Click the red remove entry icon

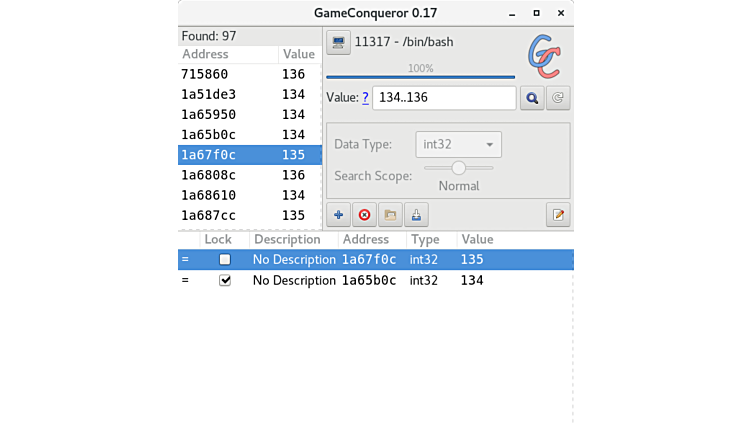(364, 214)
